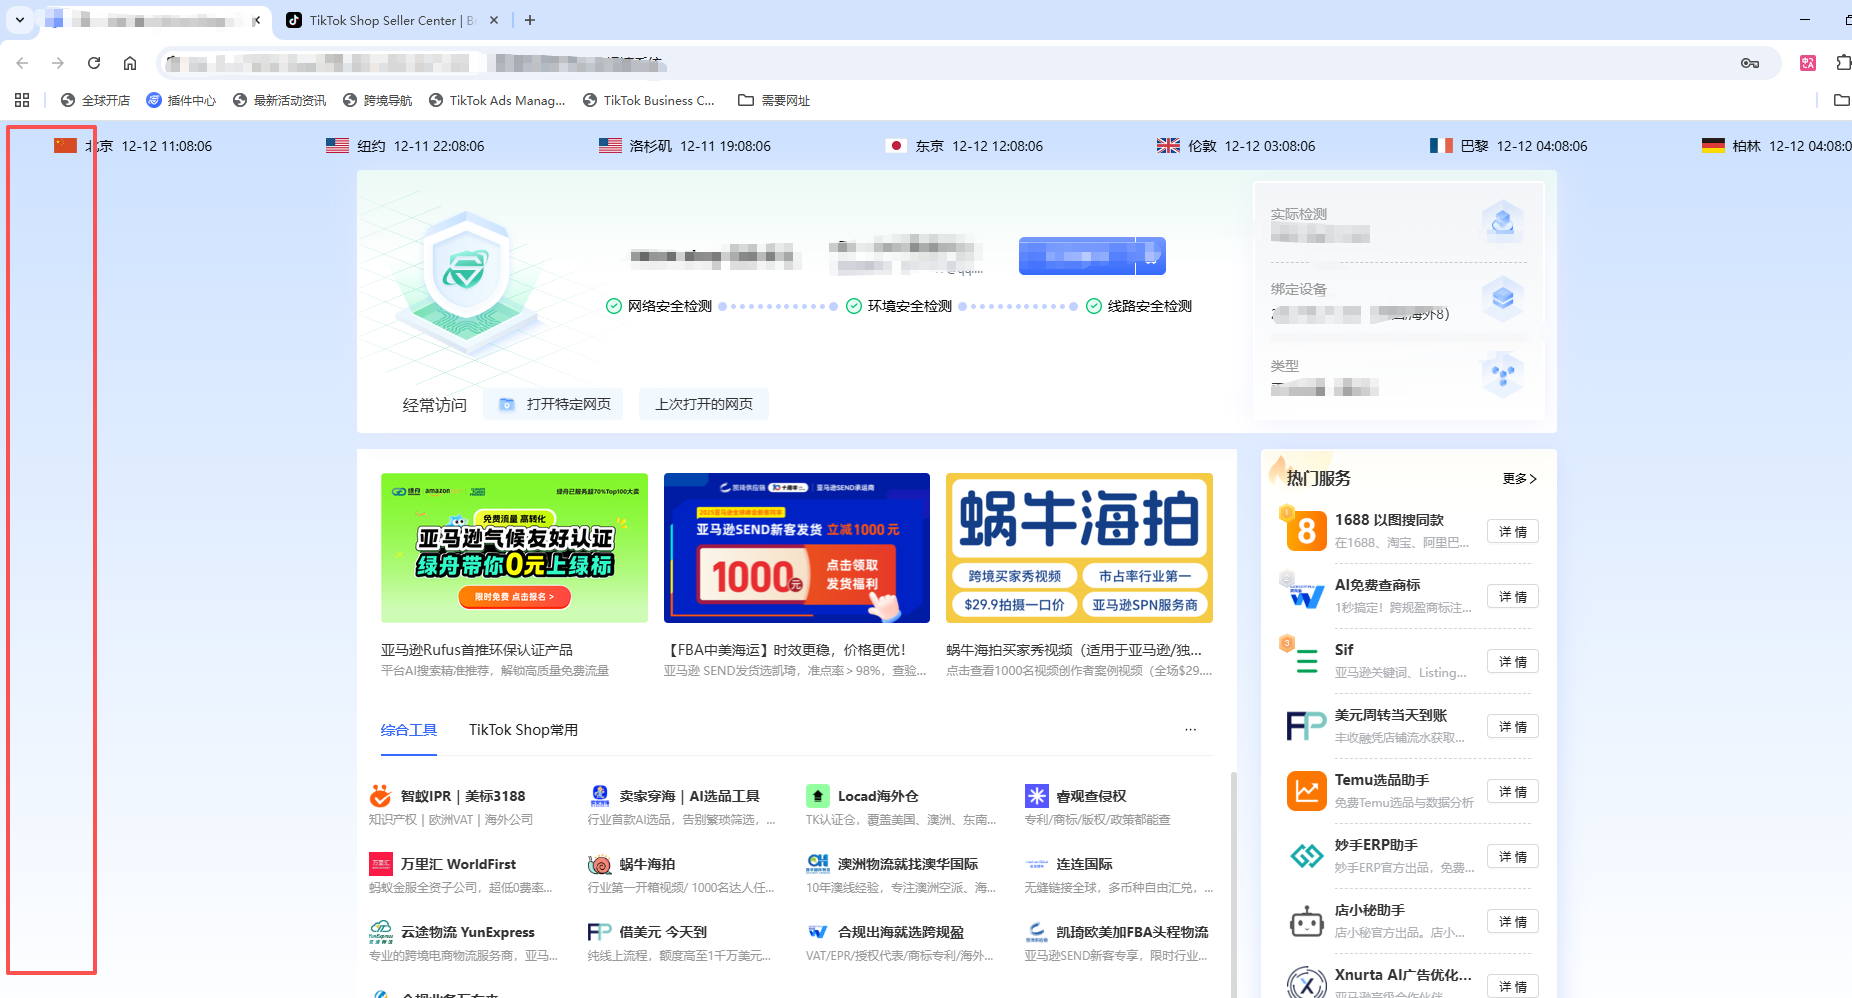Viewport: 1852px width, 998px height.
Task: Open the 亚马逊SEND新客发货 blue banner
Action: (797, 548)
